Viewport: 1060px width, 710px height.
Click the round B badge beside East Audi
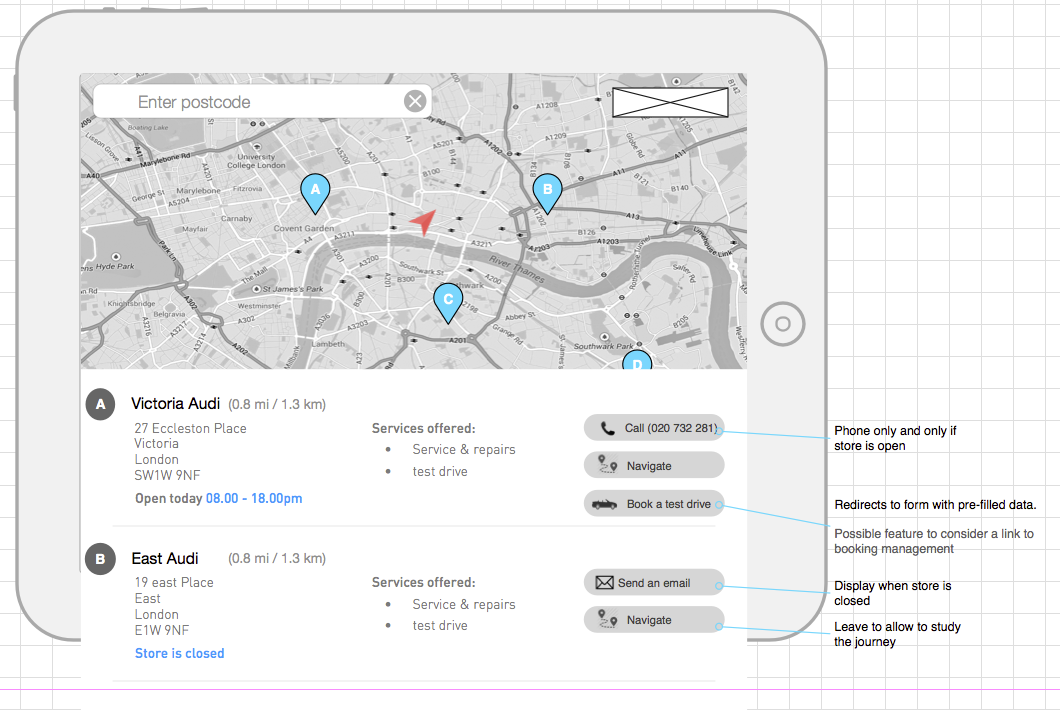tap(101, 559)
